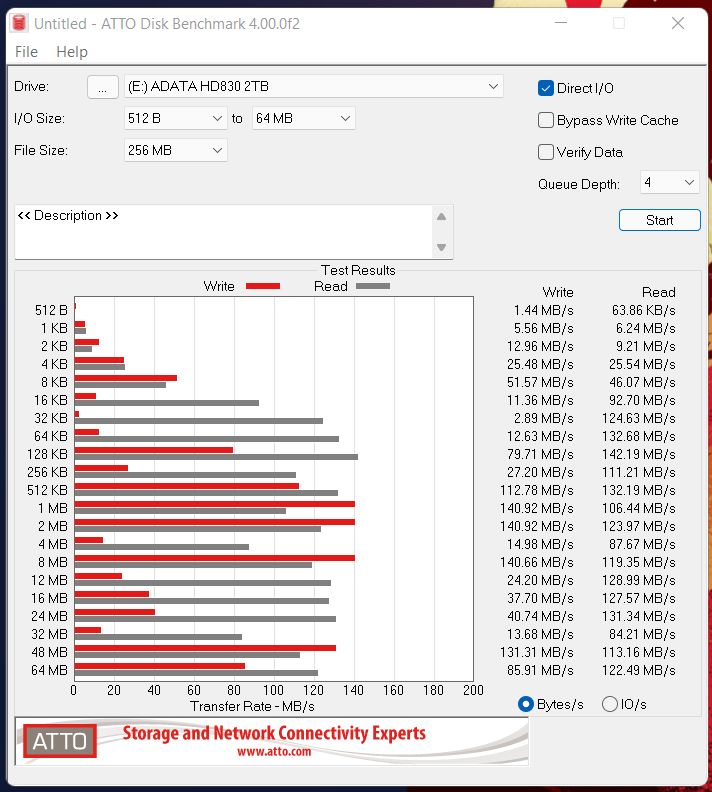Click the gray Read legend swatch
The height and width of the screenshot is (792, 712).
point(373,286)
